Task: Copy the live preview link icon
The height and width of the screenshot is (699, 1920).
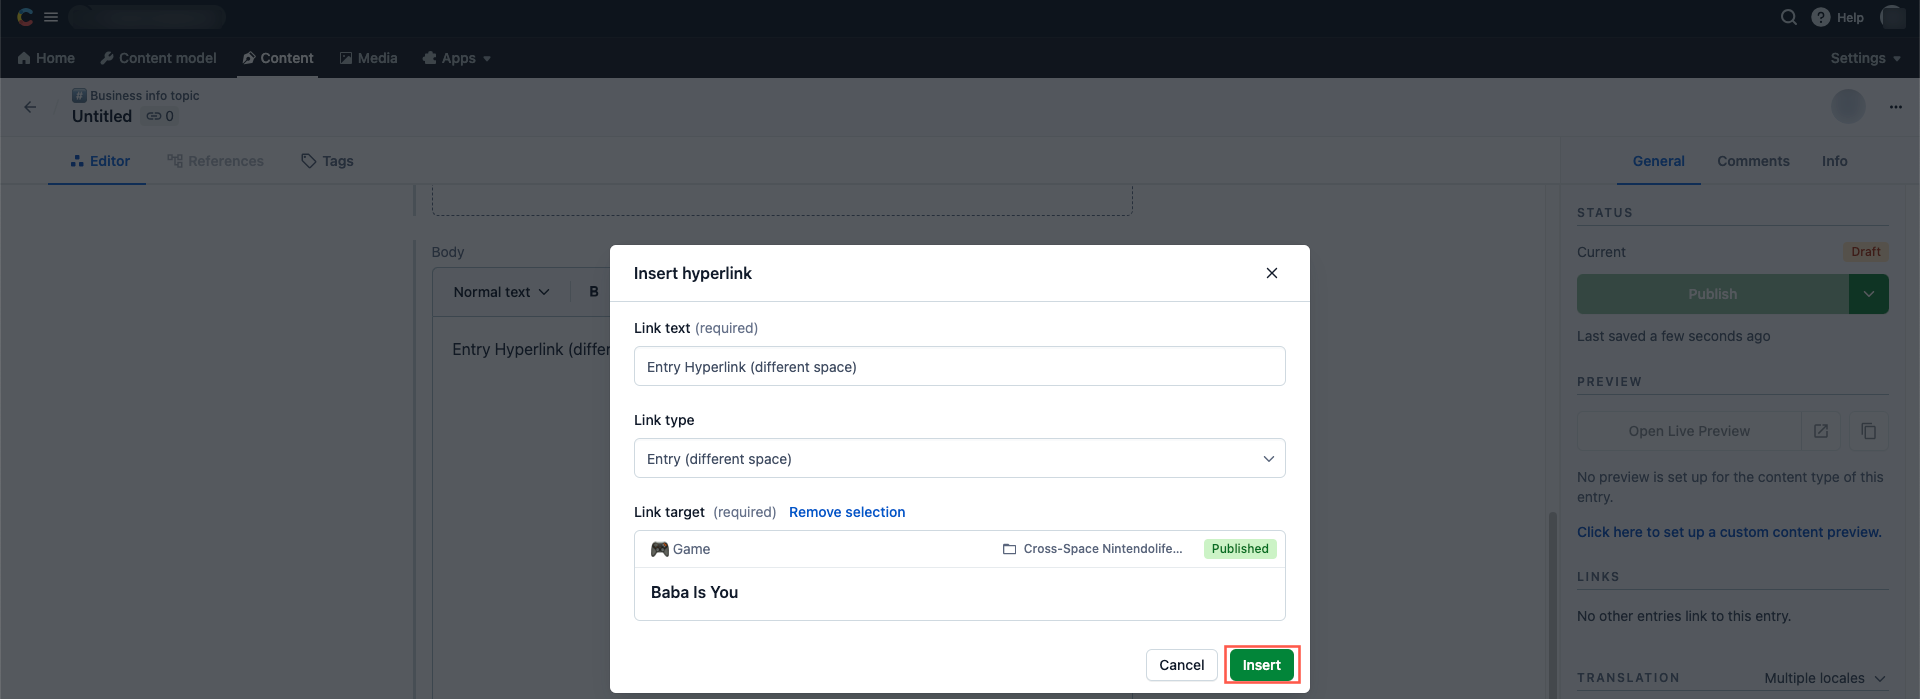Action: (1868, 431)
